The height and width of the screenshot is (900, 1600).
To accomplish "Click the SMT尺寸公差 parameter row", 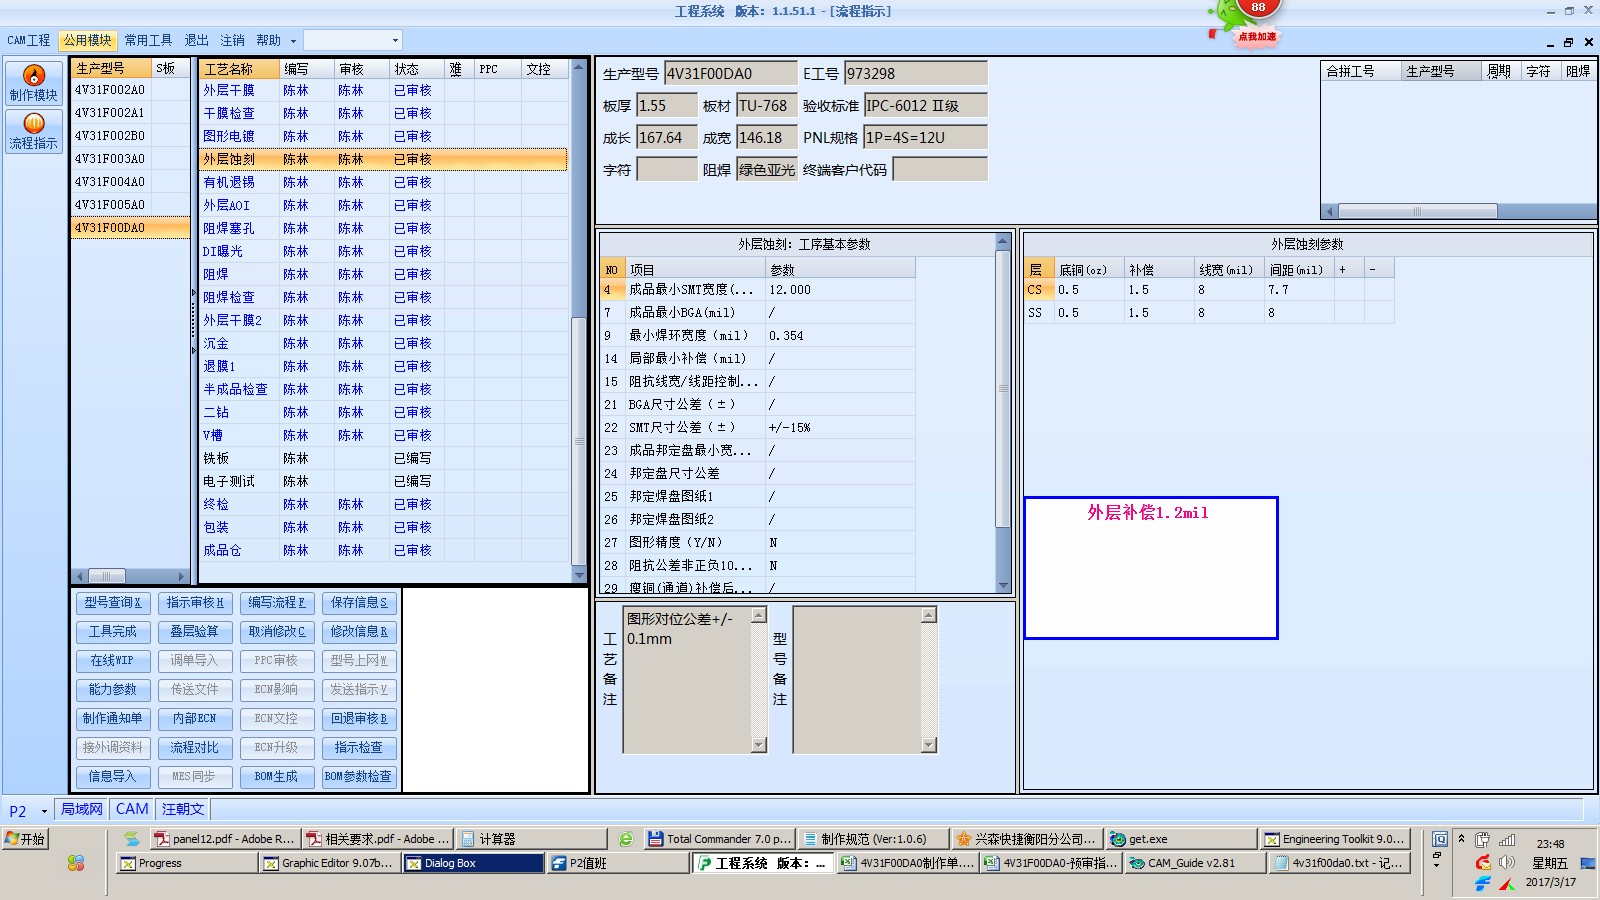I will point(758,428).
